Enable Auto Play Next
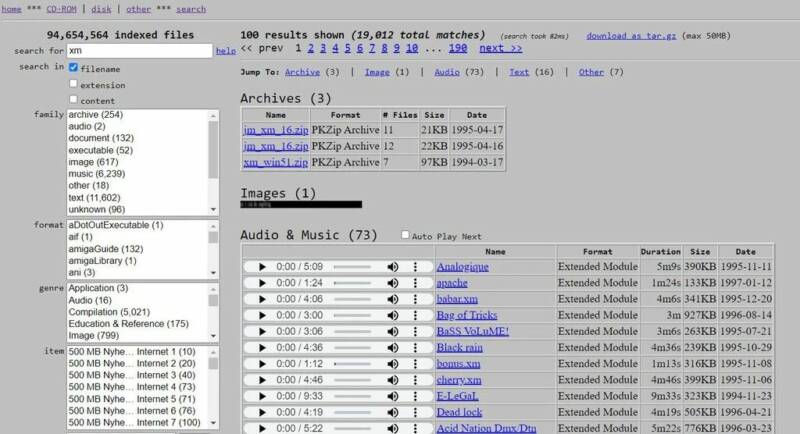The height and width of the screenshot is (434, 800). coord(405,235)
